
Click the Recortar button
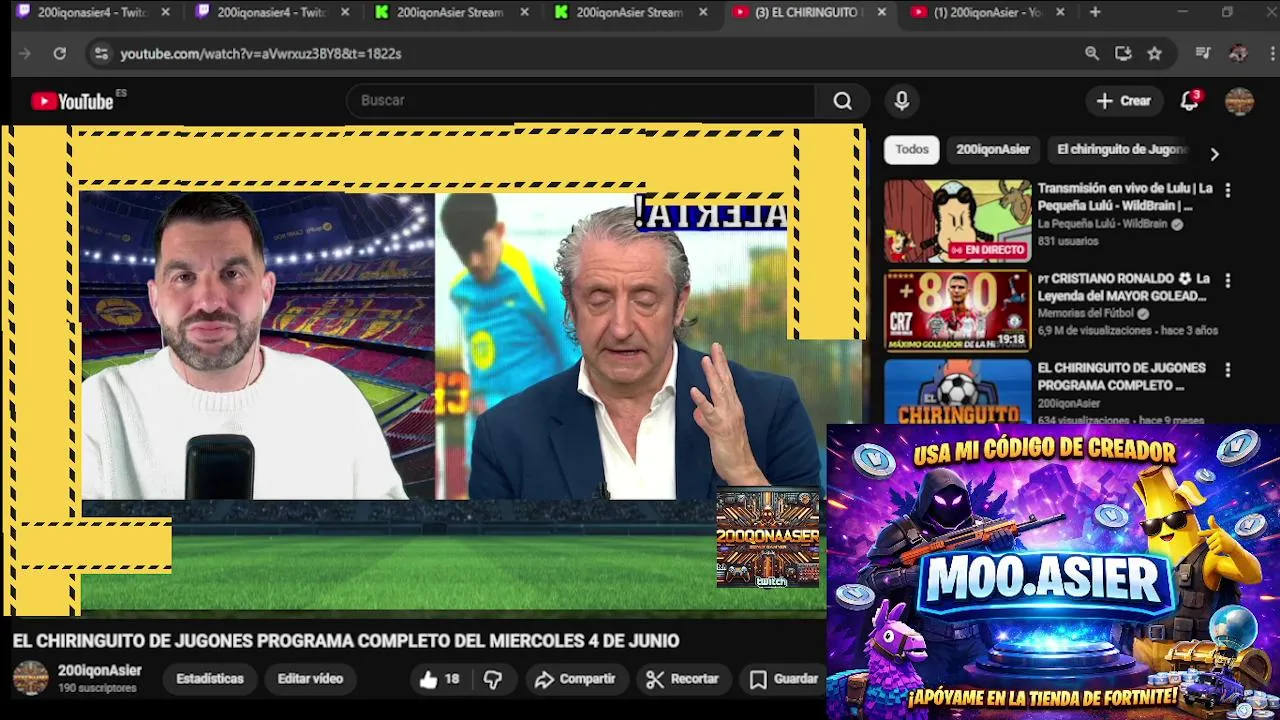(x=683, y=679)
